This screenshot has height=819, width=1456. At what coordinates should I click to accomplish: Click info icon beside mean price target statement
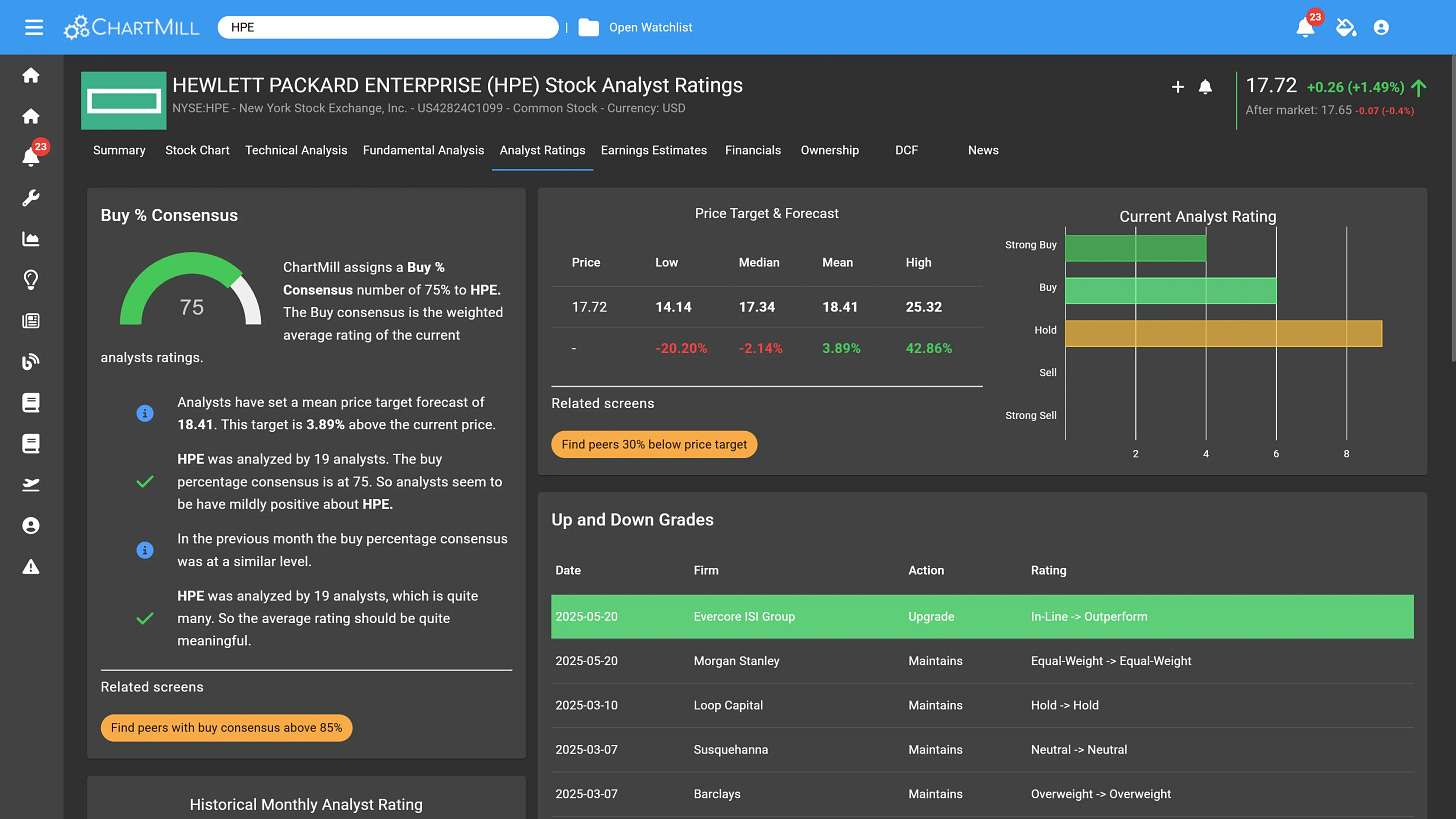[x=145, y=413]
